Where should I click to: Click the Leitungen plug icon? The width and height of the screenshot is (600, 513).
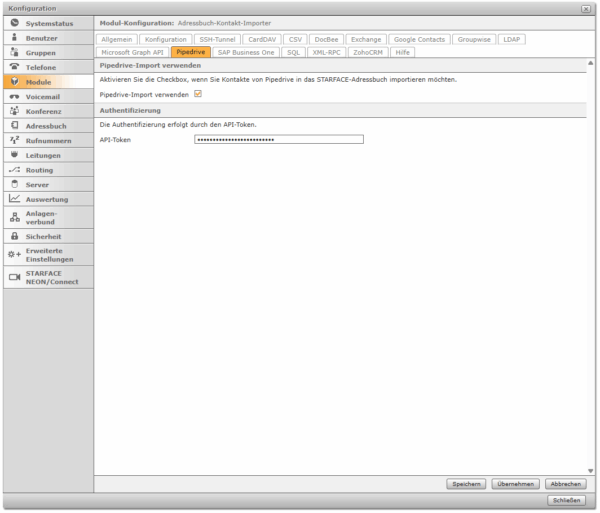coord(15,155)
